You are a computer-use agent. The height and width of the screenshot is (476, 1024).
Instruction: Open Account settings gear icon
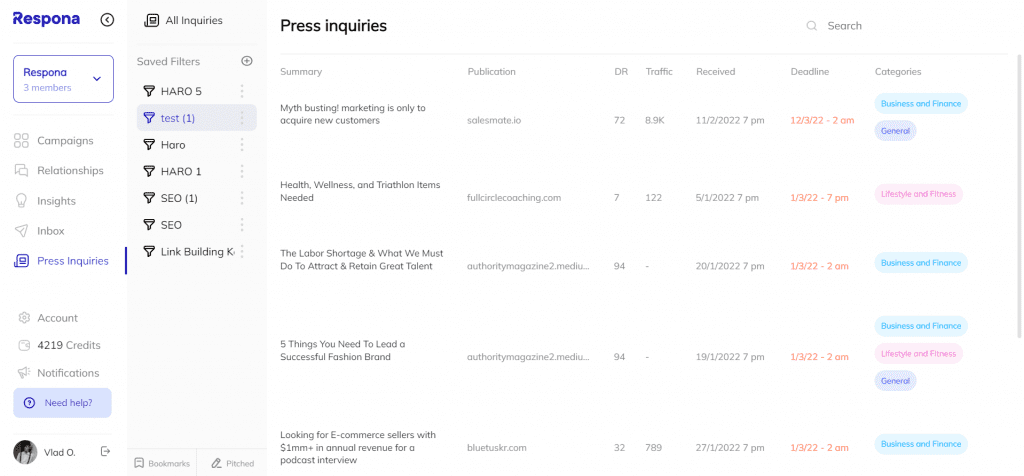[24, 318]
